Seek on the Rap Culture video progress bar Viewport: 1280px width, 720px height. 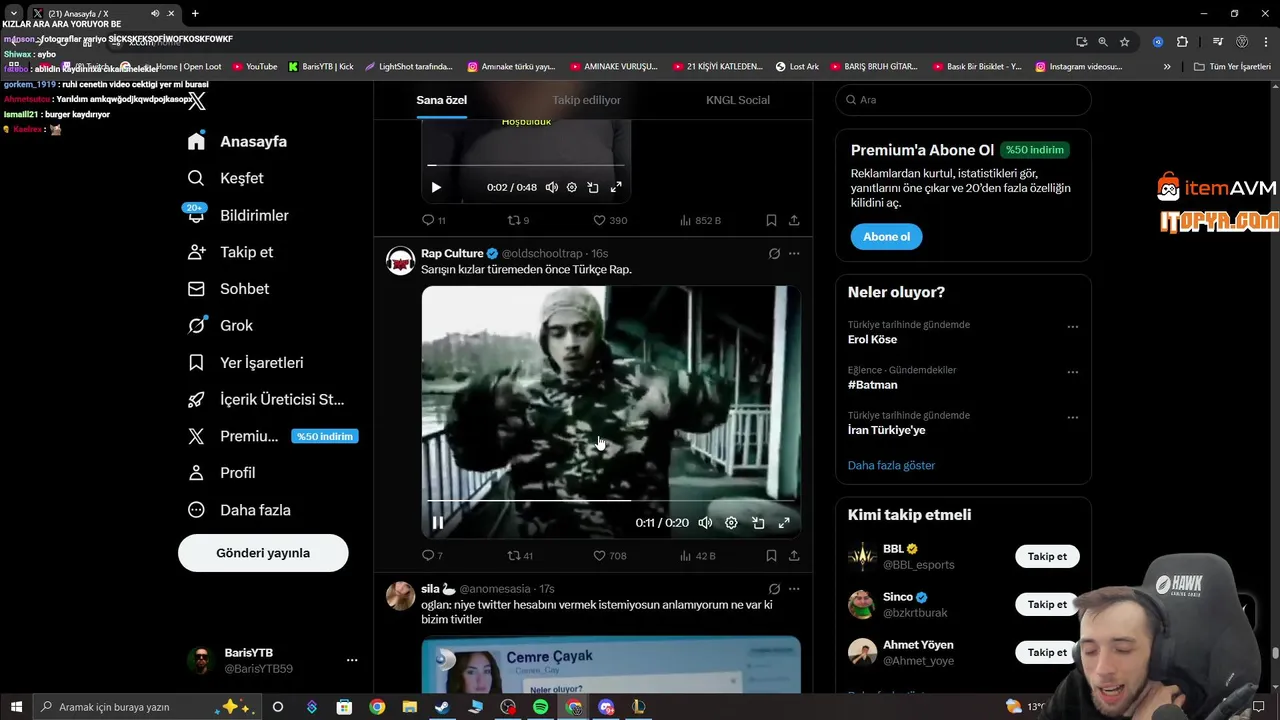pos(611,500)
